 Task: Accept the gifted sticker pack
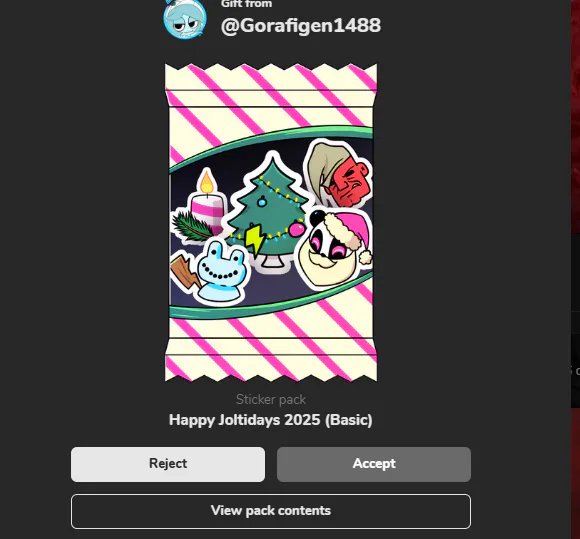374,464
